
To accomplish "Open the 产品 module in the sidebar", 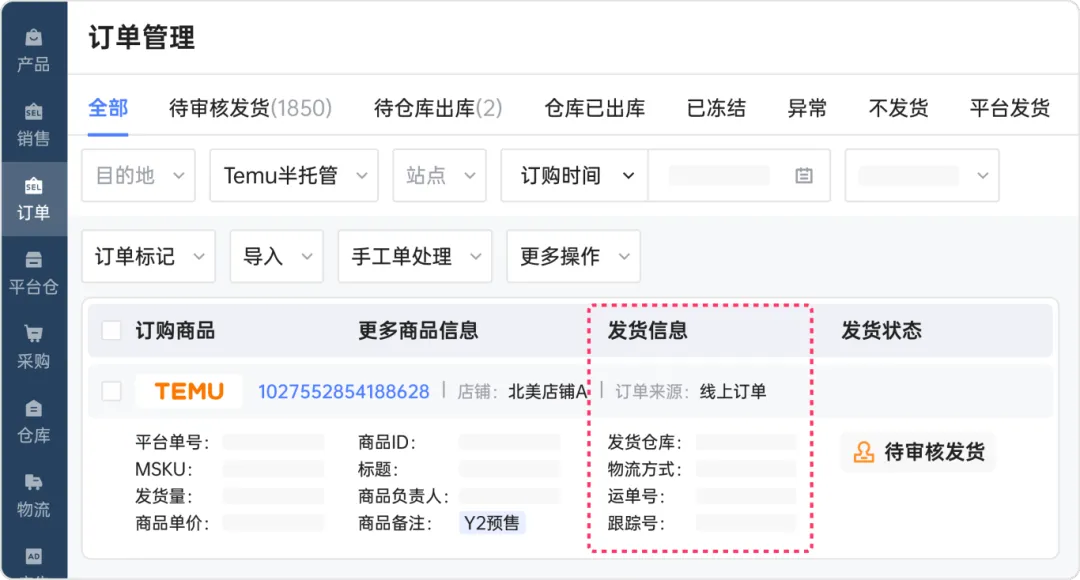I will [x=34, y=45].
